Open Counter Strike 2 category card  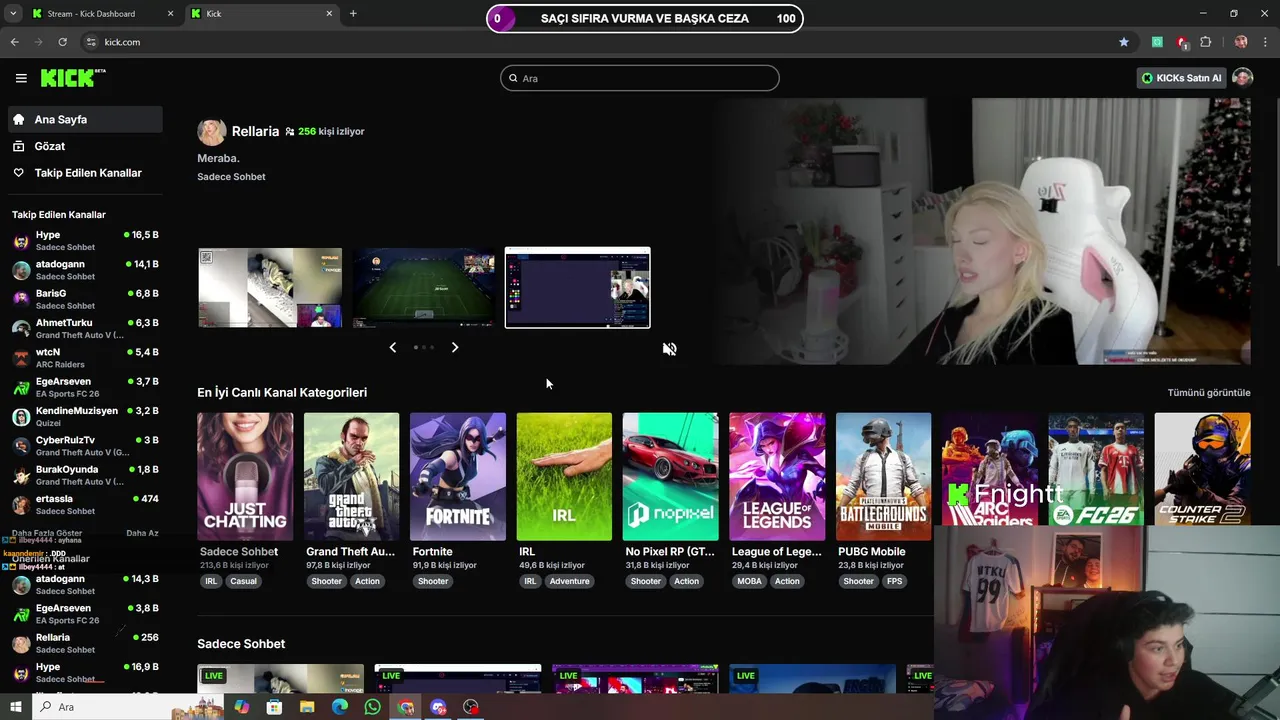(x=1202, y=470)
